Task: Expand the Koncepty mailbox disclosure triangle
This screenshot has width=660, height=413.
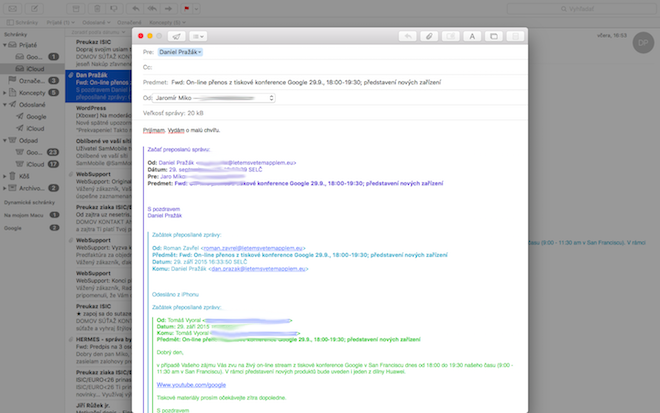Action: point(5,93)
